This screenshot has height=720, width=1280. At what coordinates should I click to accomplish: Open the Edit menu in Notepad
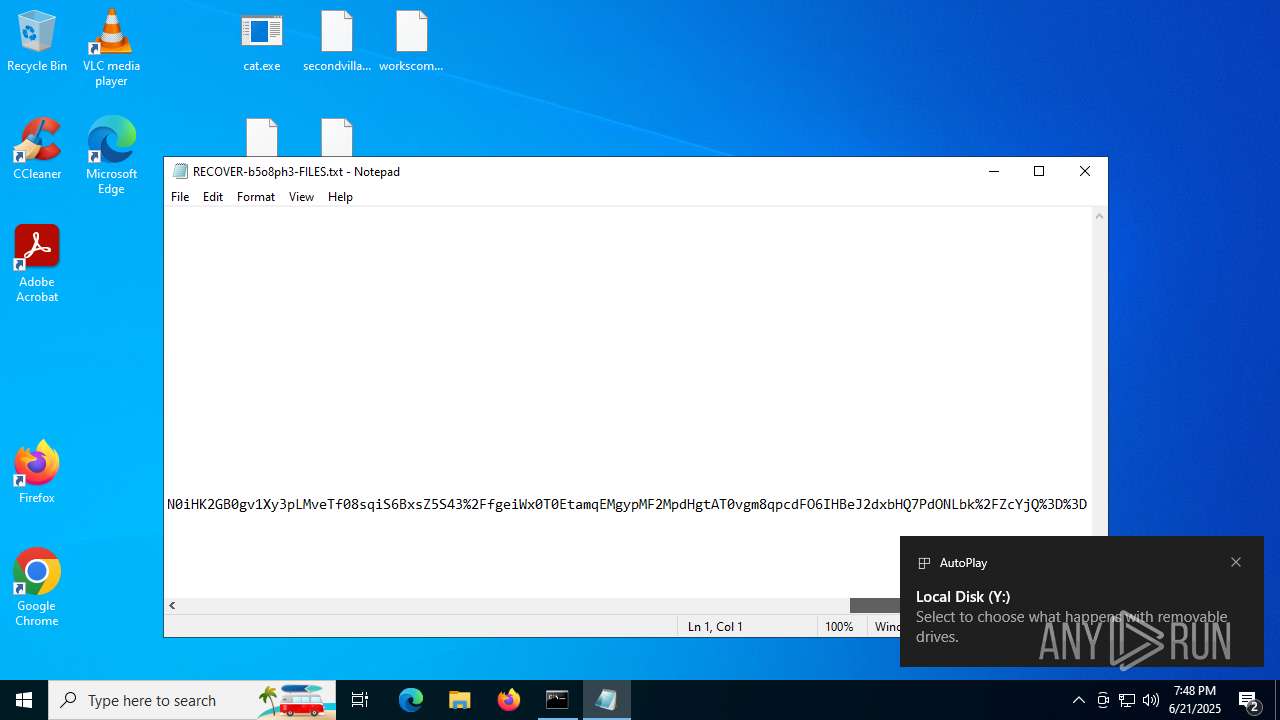[x=213, y=197]
